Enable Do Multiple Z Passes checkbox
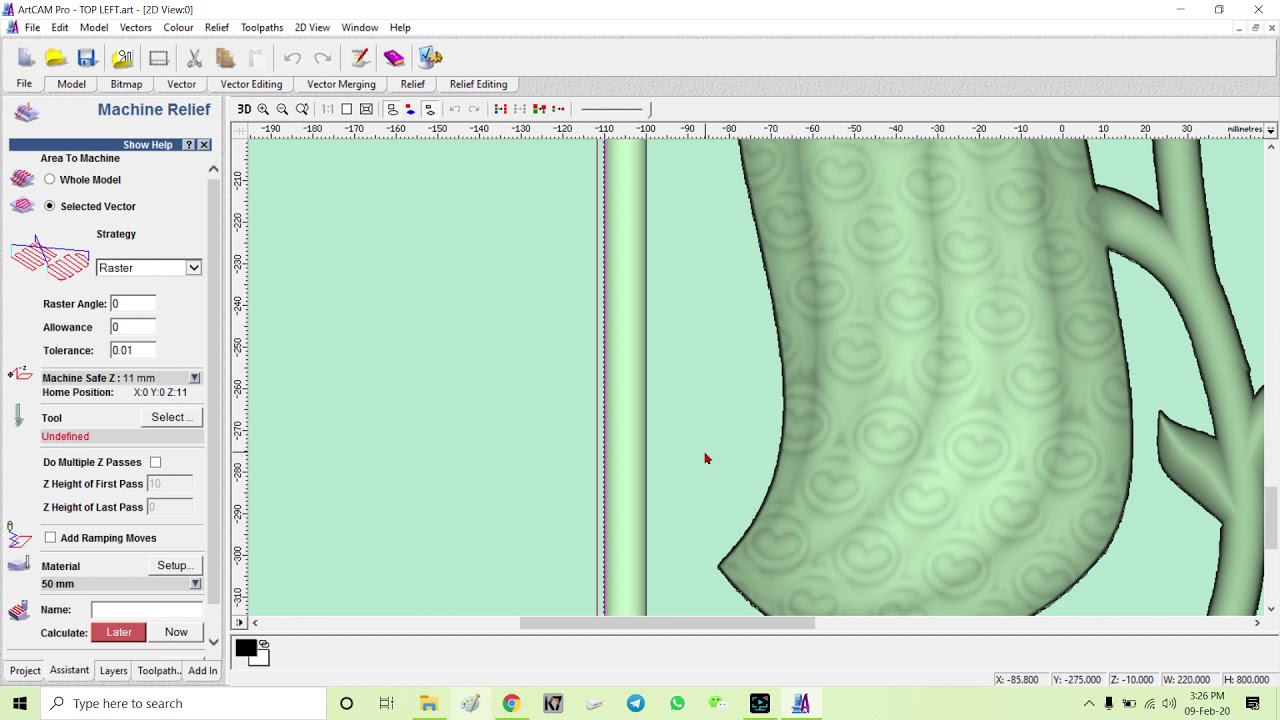This screenshot has width=1280, height=720. [x=155, y=462]
